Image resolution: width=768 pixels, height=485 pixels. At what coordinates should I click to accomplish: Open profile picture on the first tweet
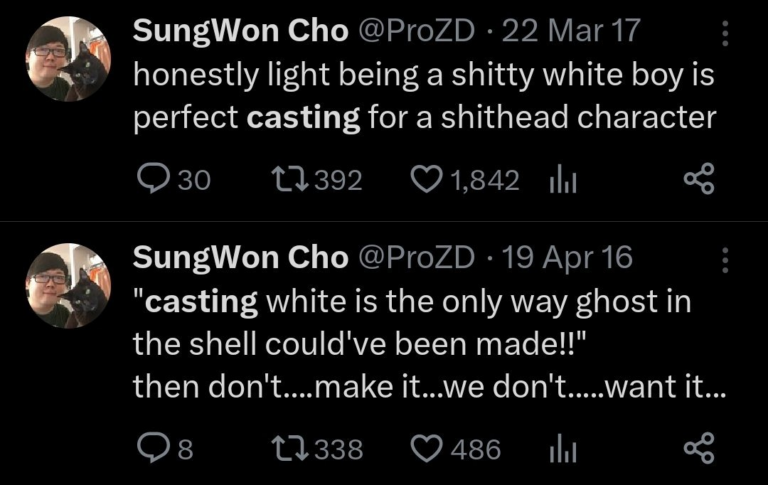click(68, 59)
